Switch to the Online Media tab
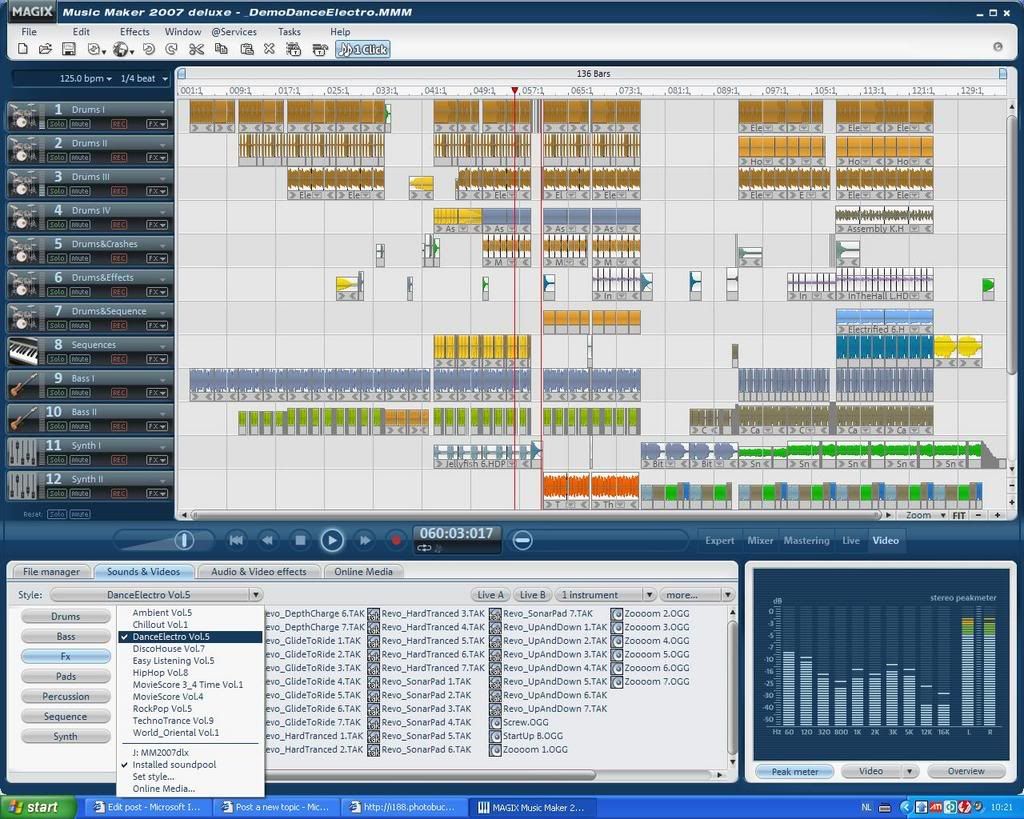 pos(364,571)
